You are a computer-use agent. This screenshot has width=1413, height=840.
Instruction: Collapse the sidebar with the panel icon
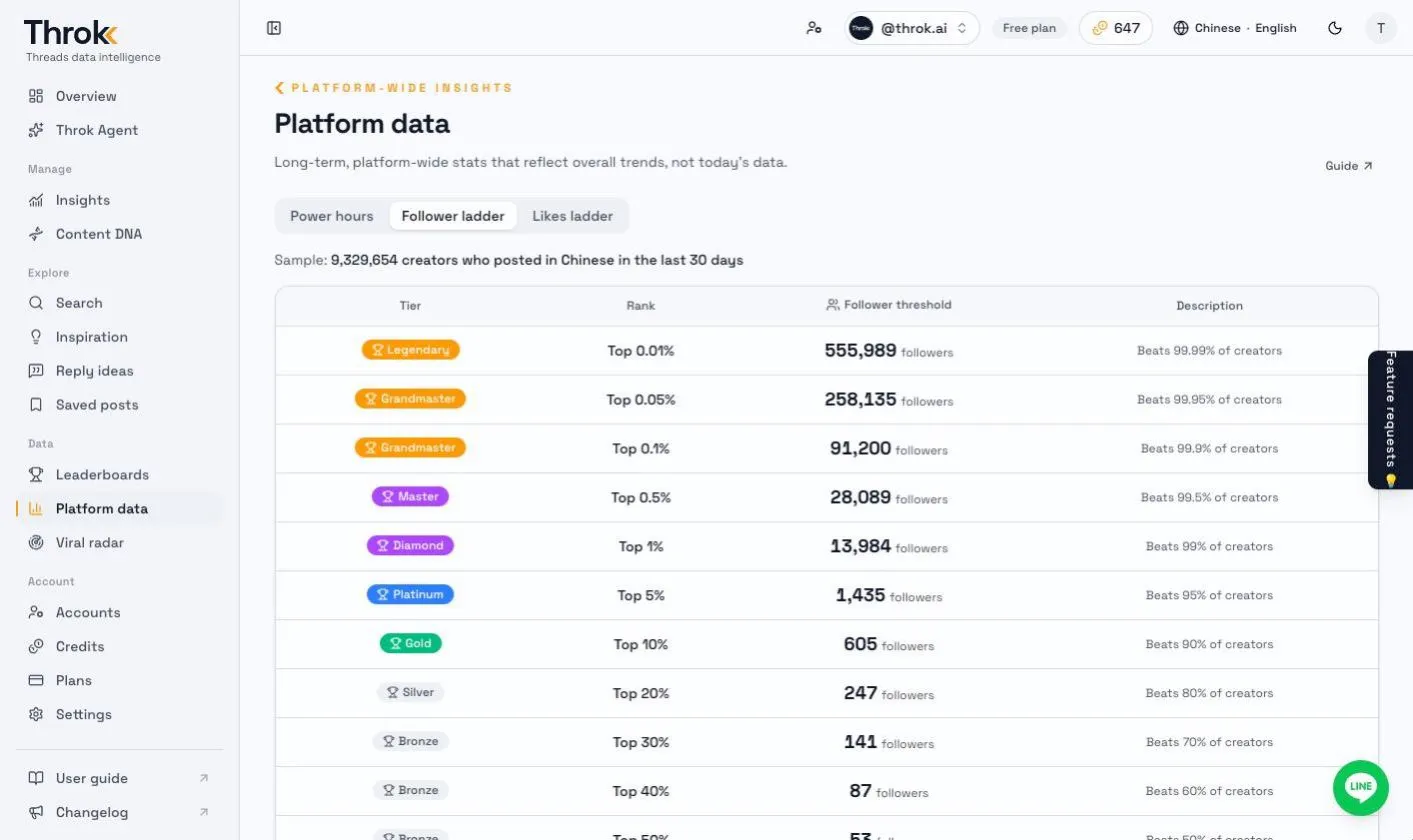[274, 28]
